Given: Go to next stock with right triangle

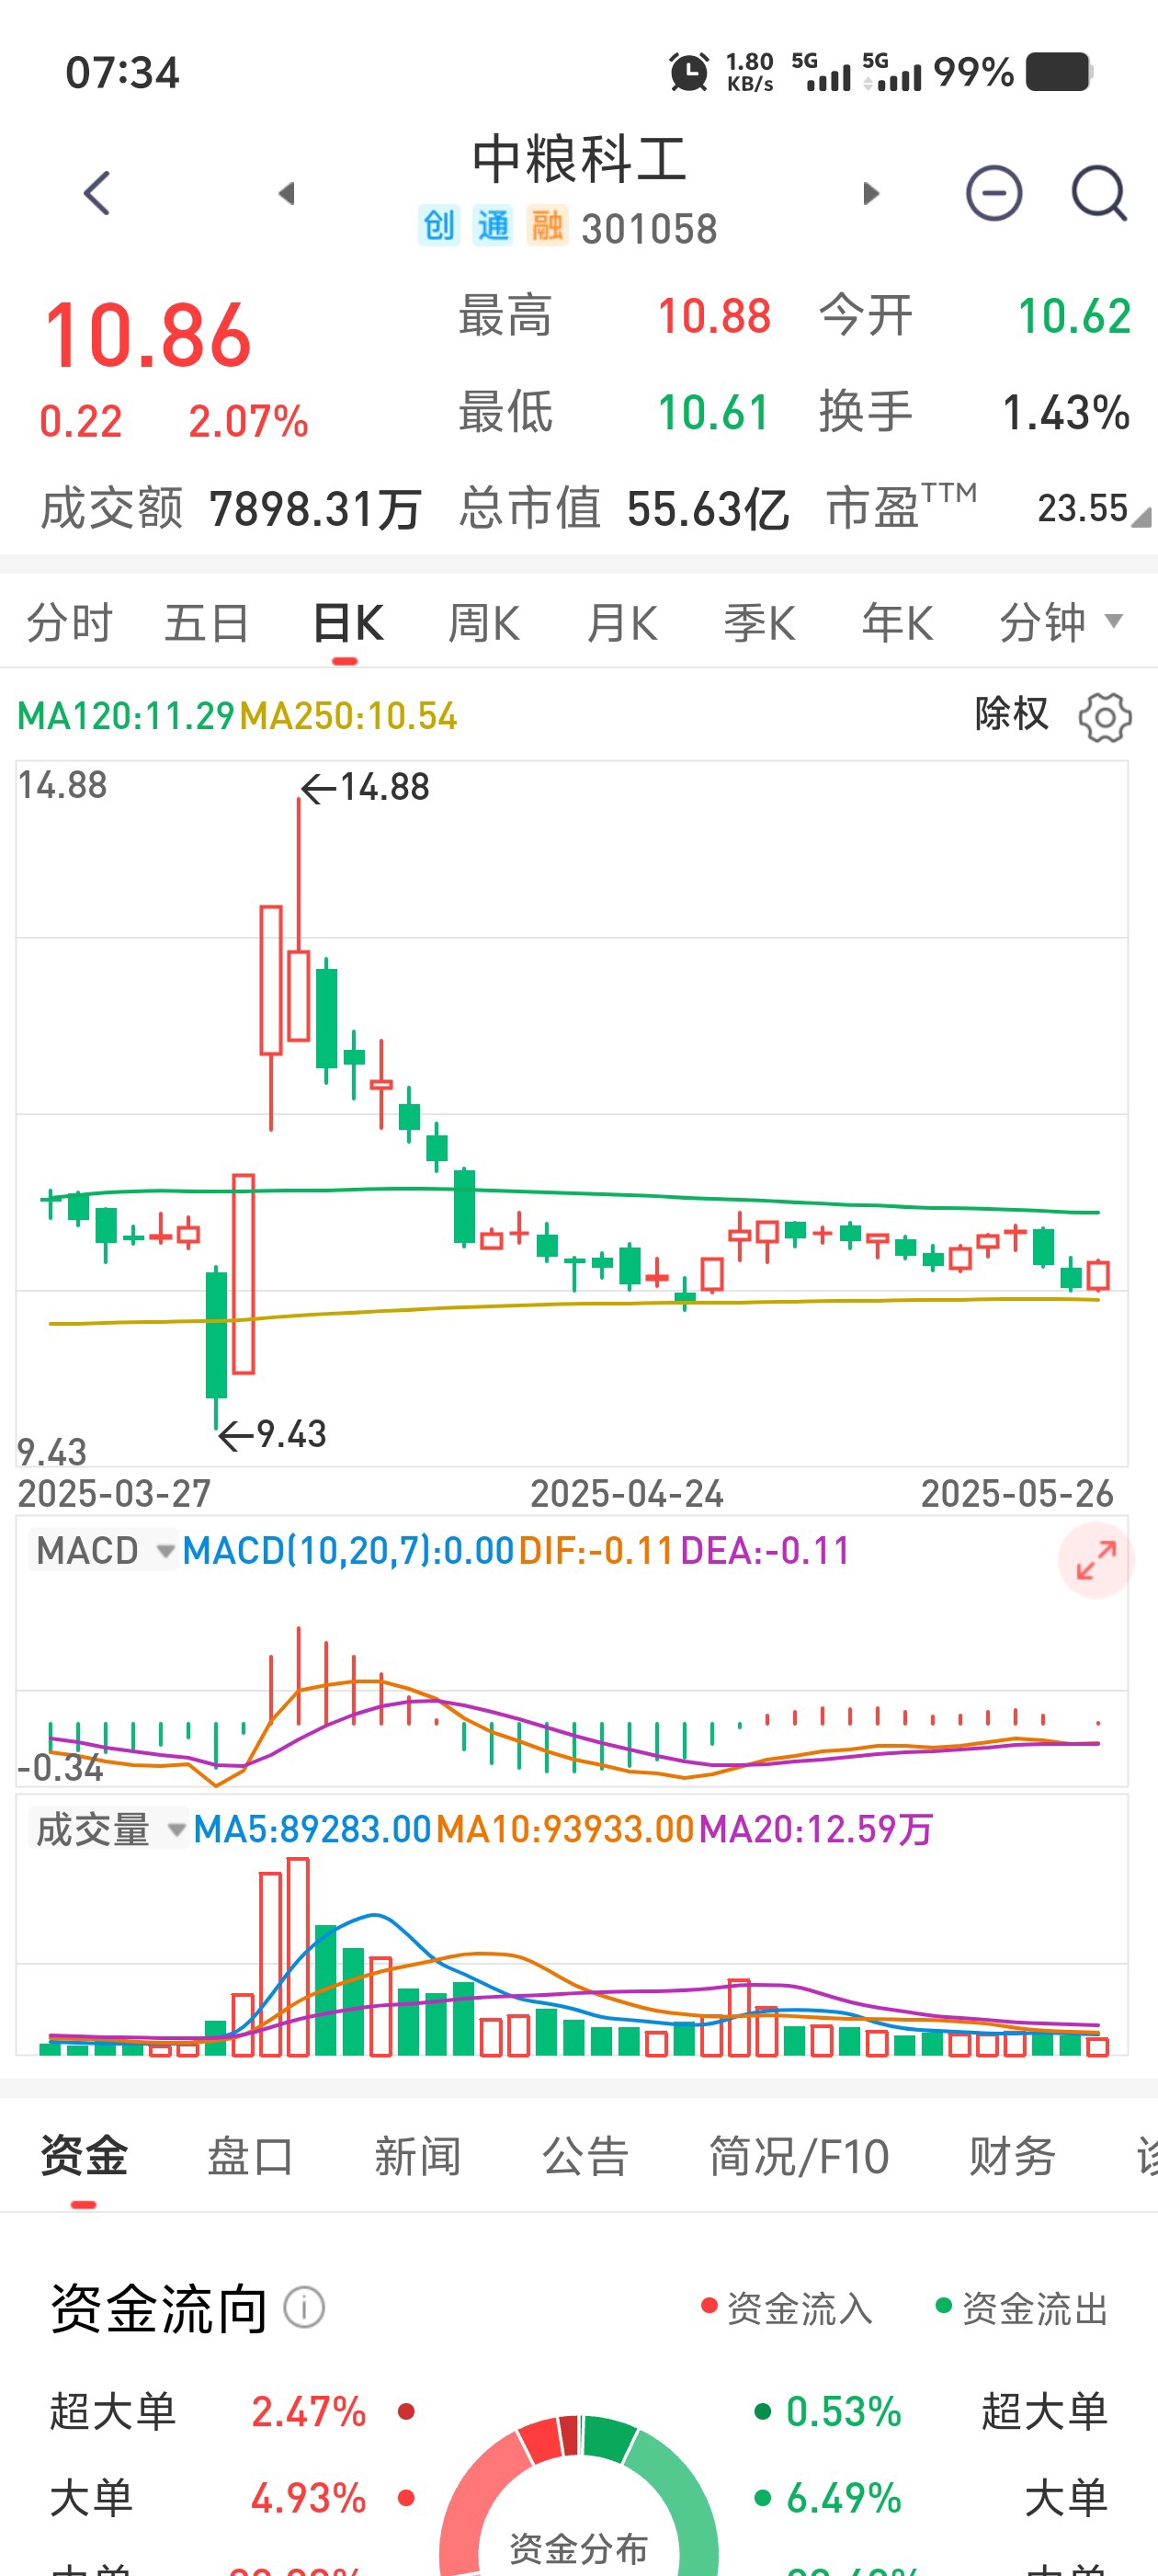Looking at the screenshot, I should [x=871, y=193].
